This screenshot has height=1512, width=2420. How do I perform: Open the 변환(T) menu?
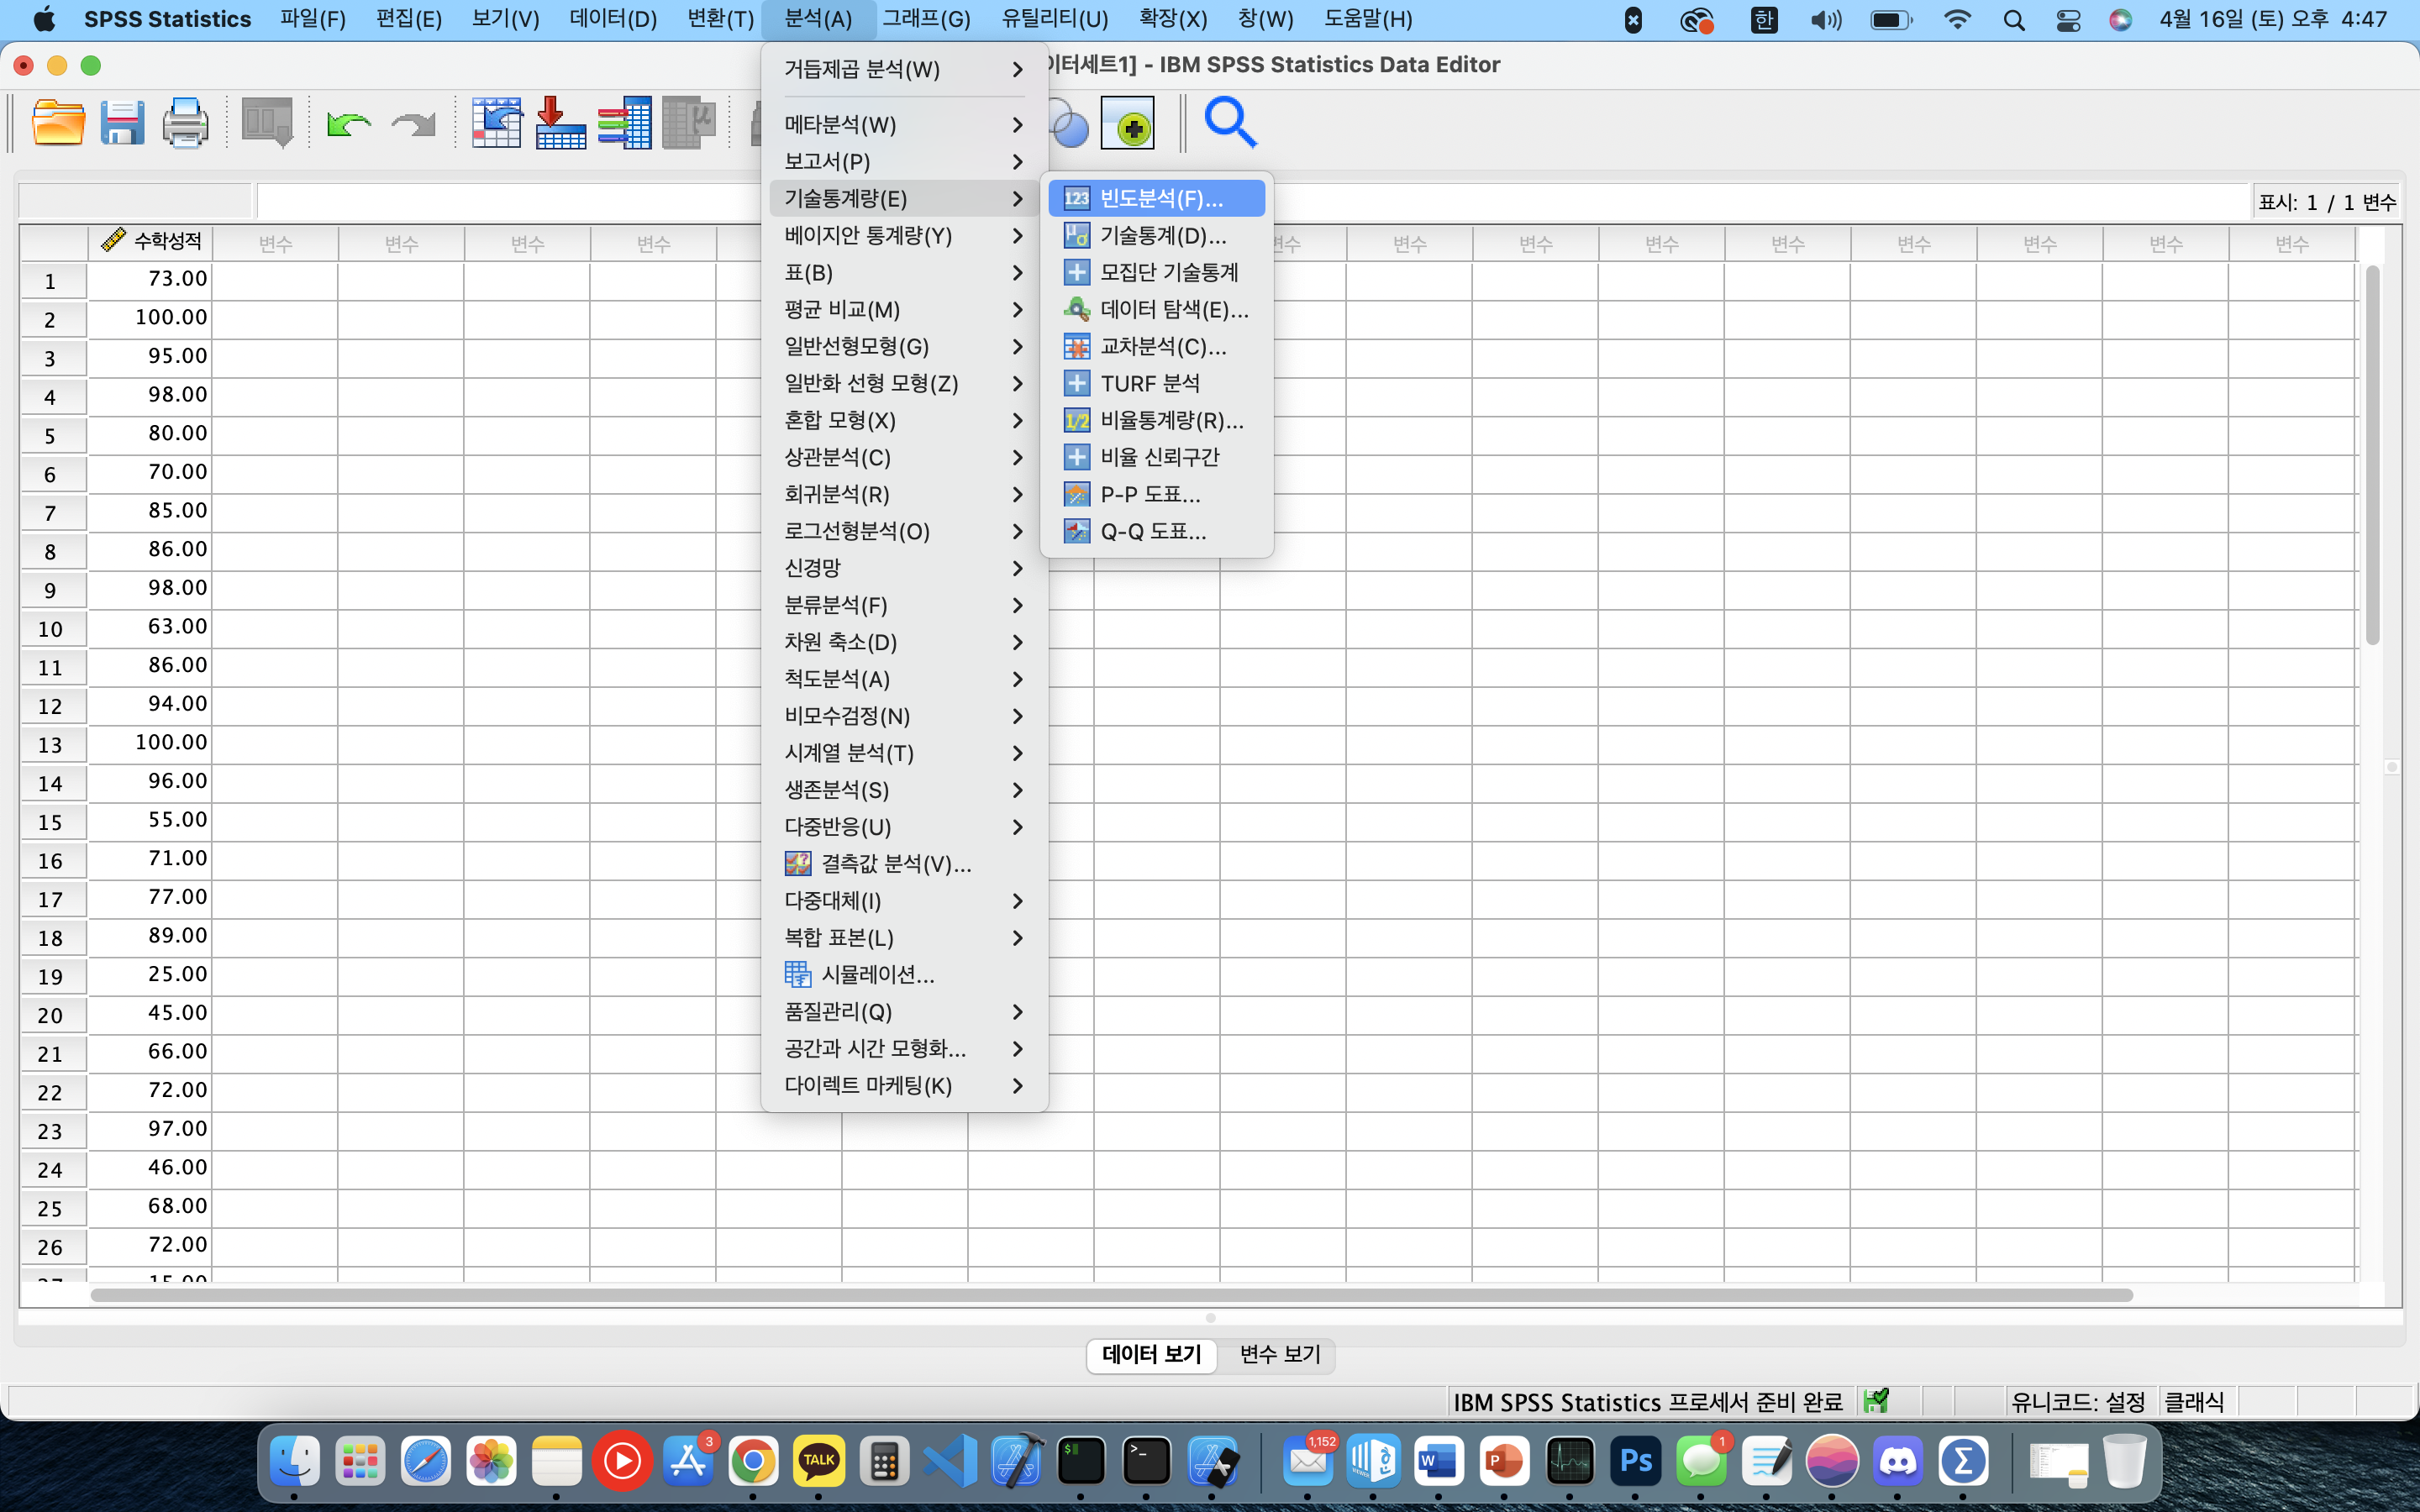pyautogui.click(x=720, y=19)
